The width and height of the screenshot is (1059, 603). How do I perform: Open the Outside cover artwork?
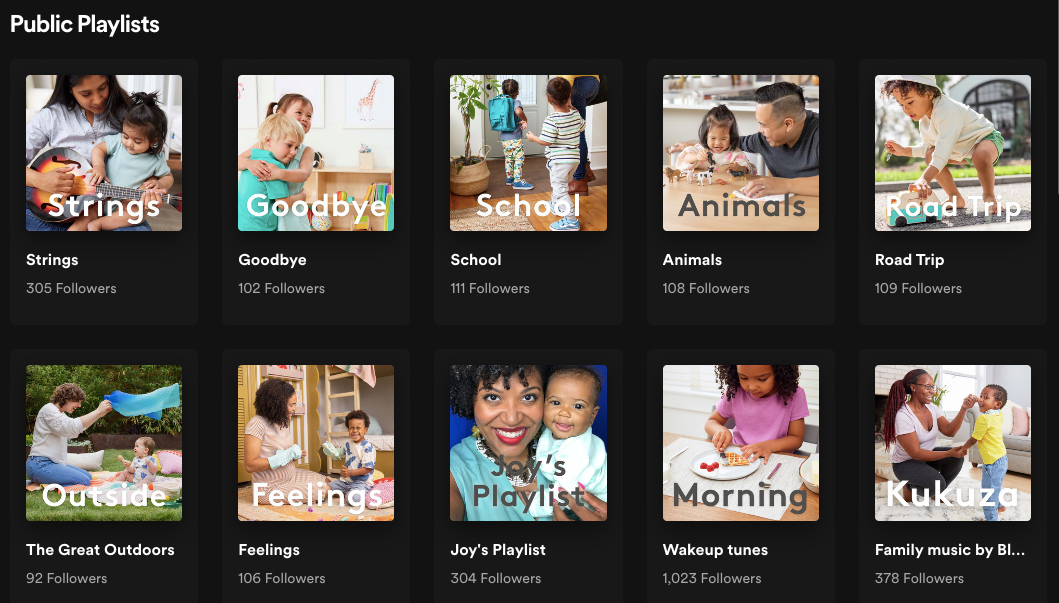[x=104, y=443]
